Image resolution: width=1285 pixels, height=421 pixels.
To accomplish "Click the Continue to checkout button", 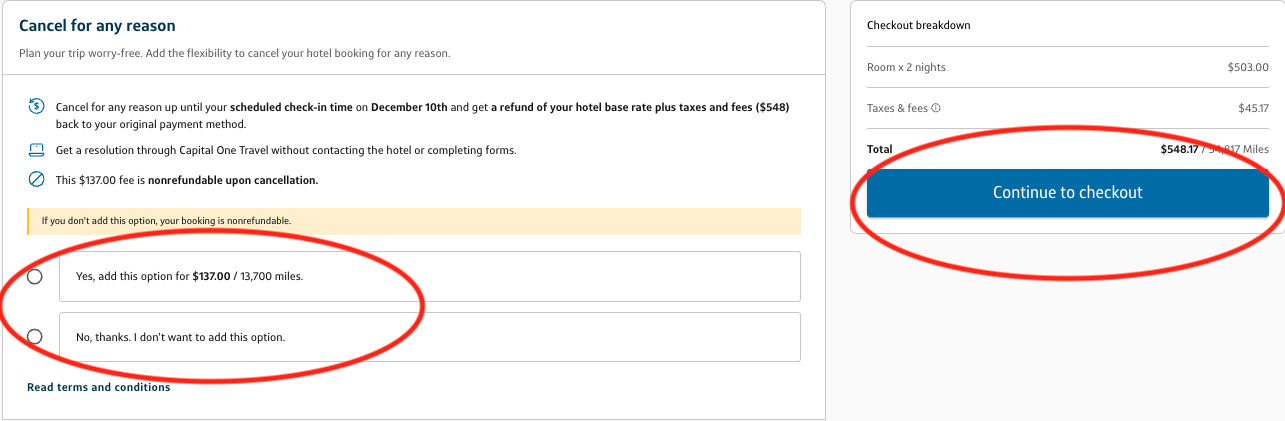I will coord(1067,193).
